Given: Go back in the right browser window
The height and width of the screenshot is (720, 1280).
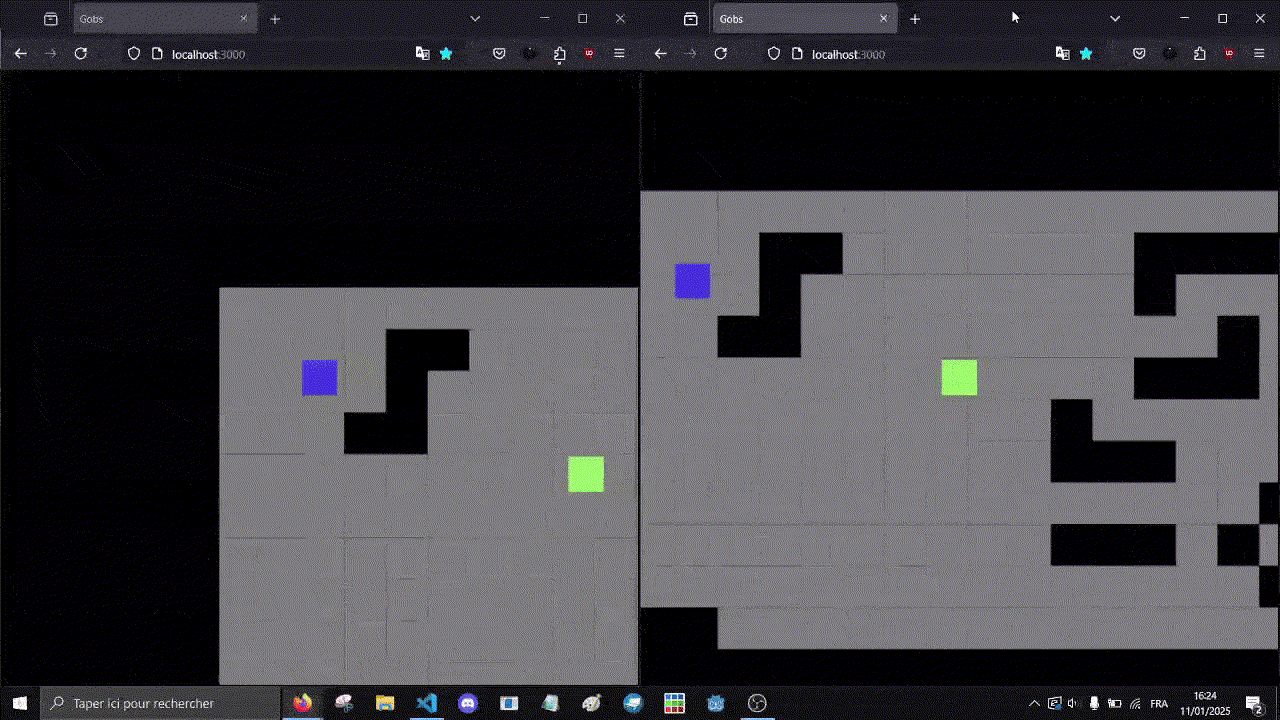Looking at the screenshot, I should pyautogui.click(x=660, y=54).
